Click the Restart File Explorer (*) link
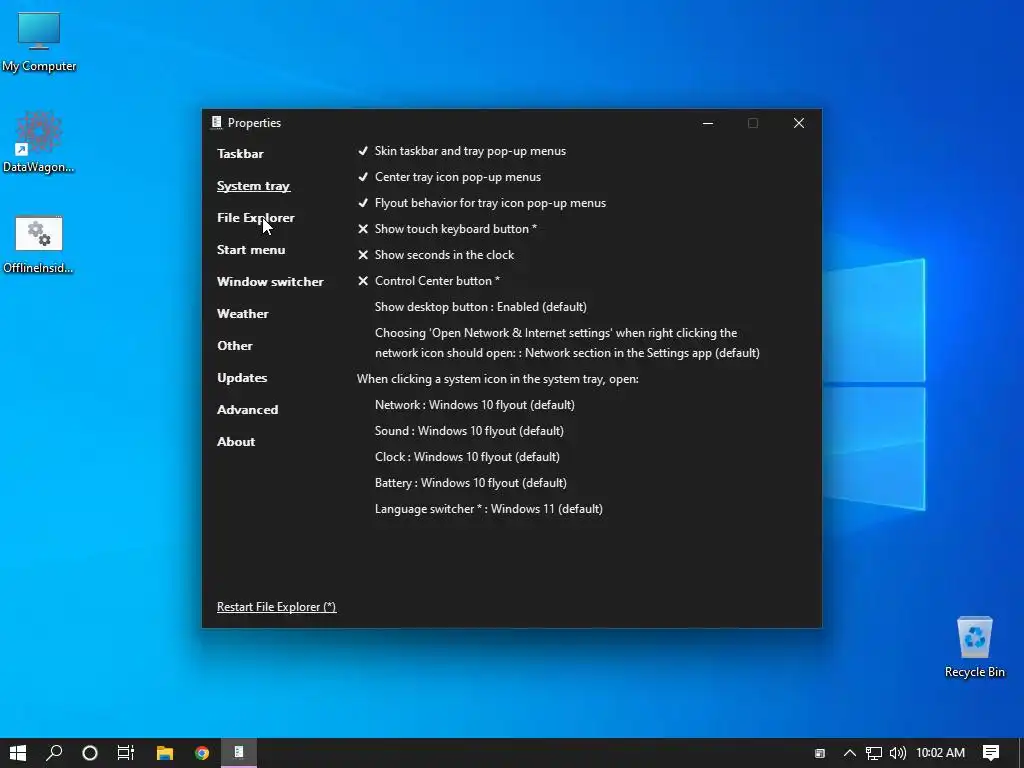The height and width of the screenshot is (768, 1024). tap(276, 607)
